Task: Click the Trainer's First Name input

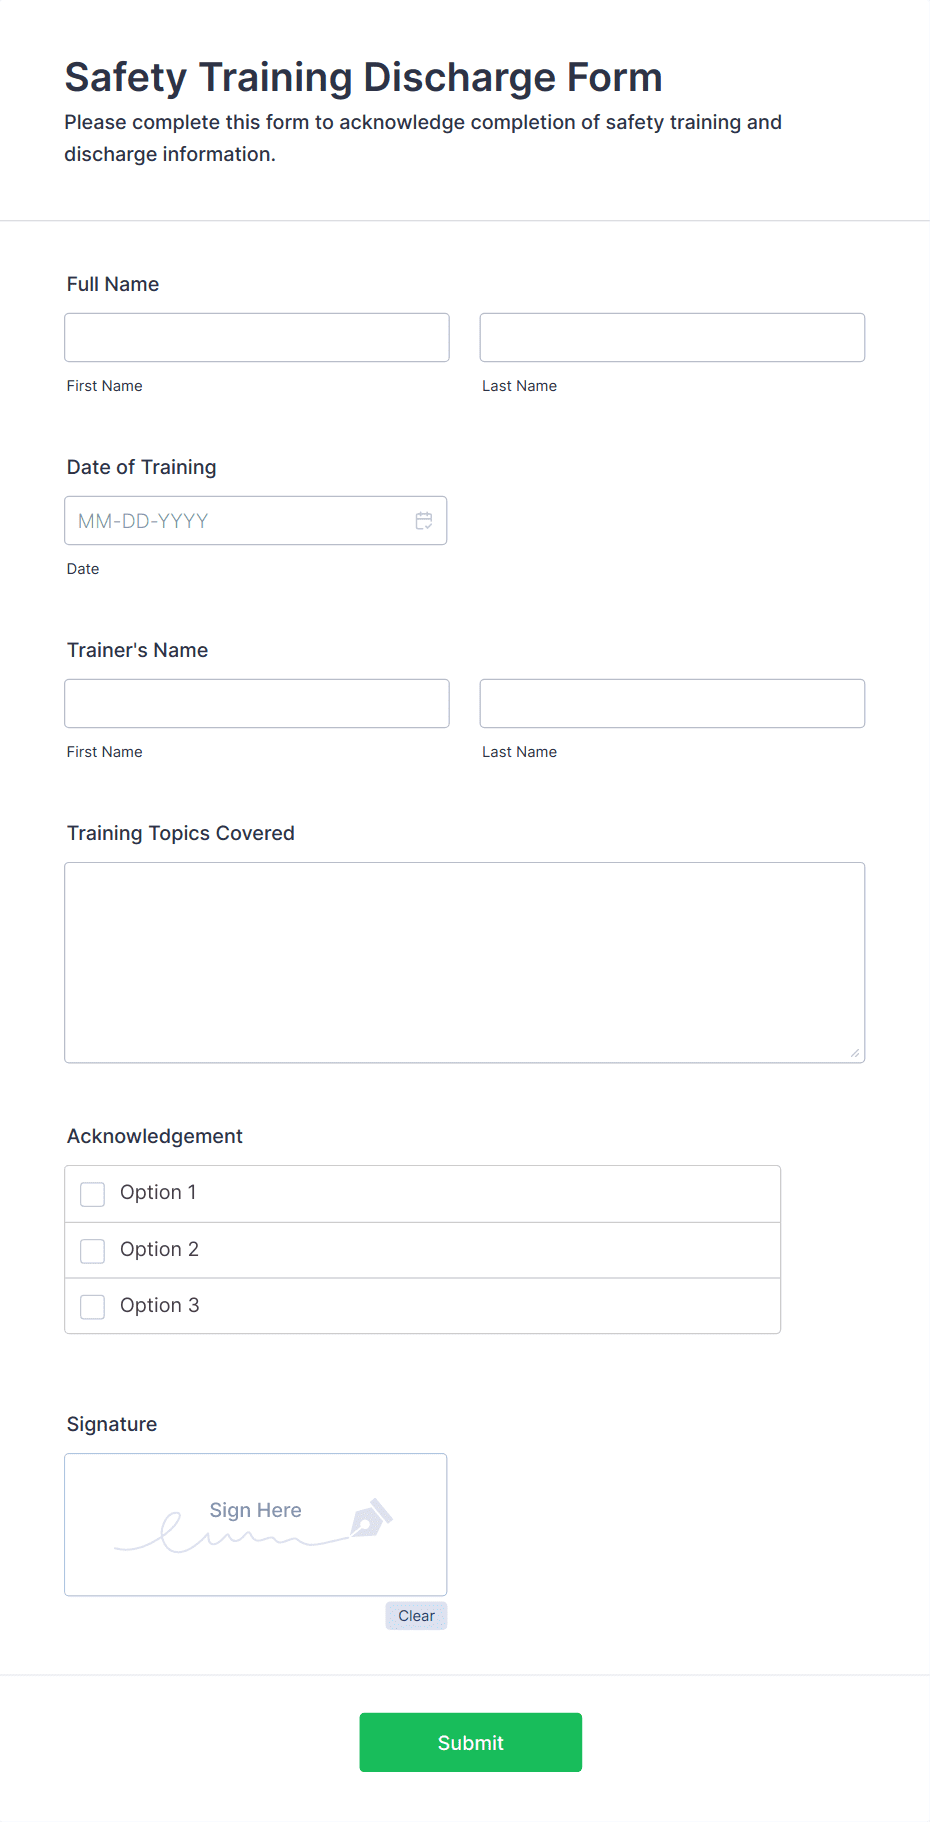Action: click(x=256, y=703)
